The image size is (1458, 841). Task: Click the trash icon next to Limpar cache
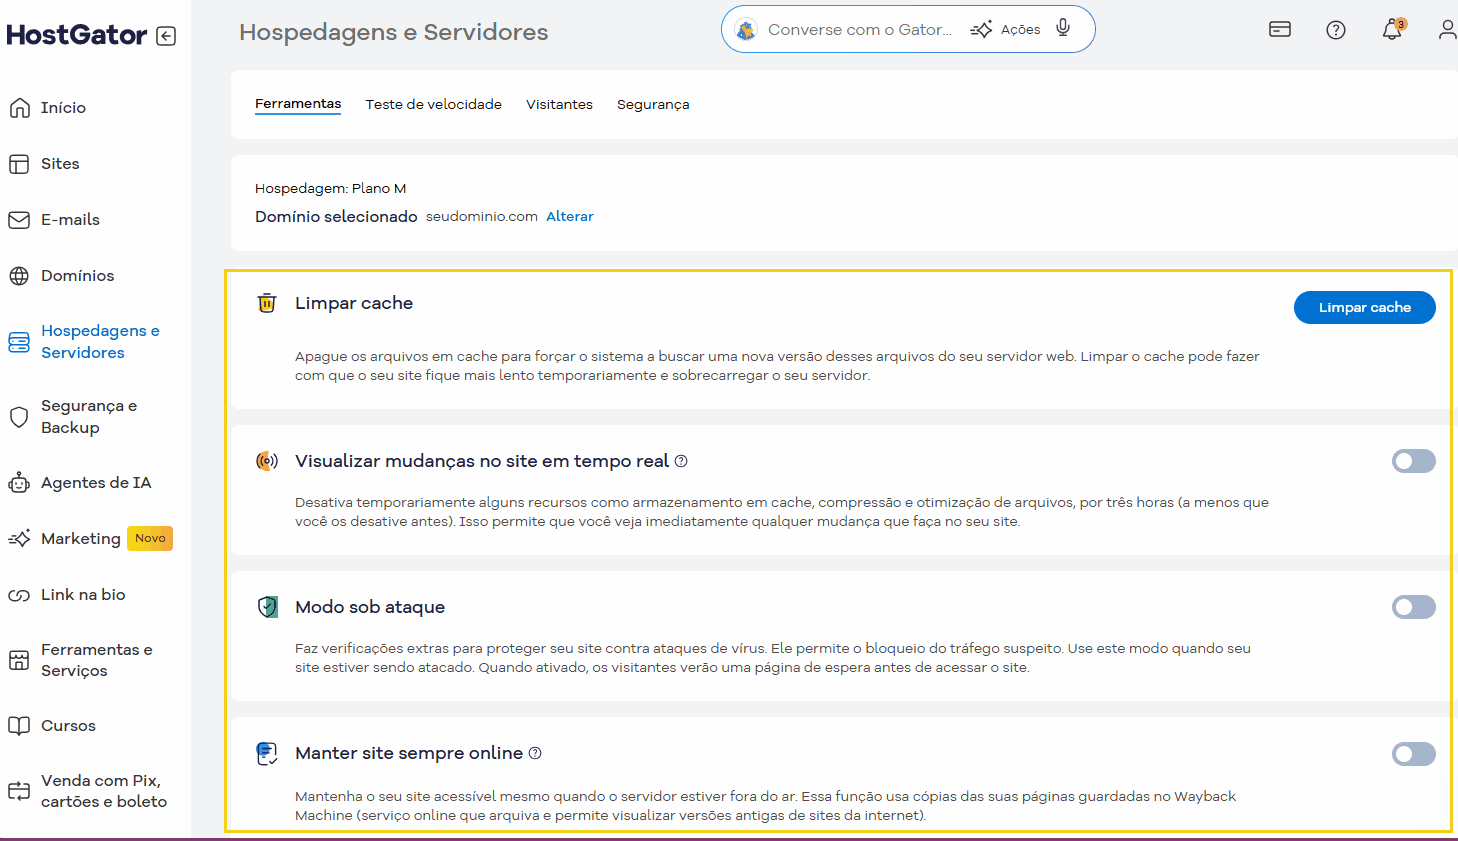266,302
